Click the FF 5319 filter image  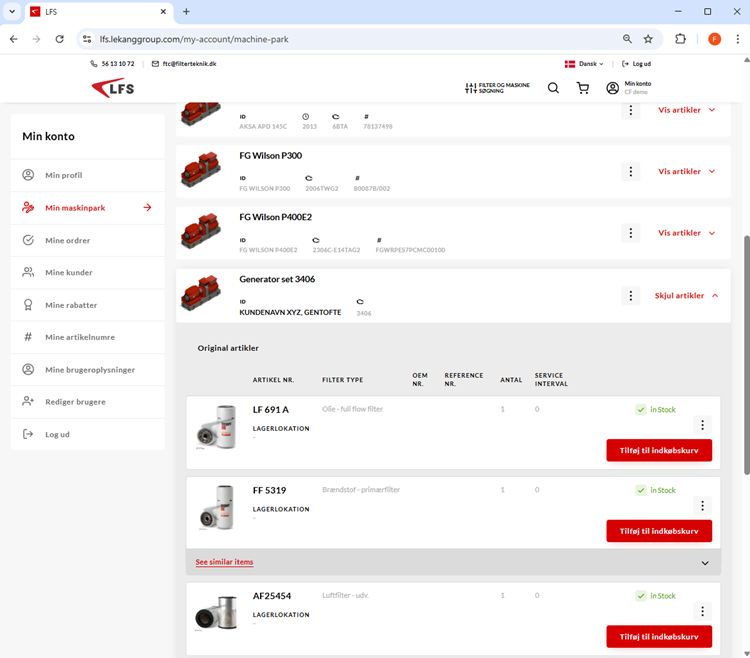pyautogui.click(x=217, y=508)
